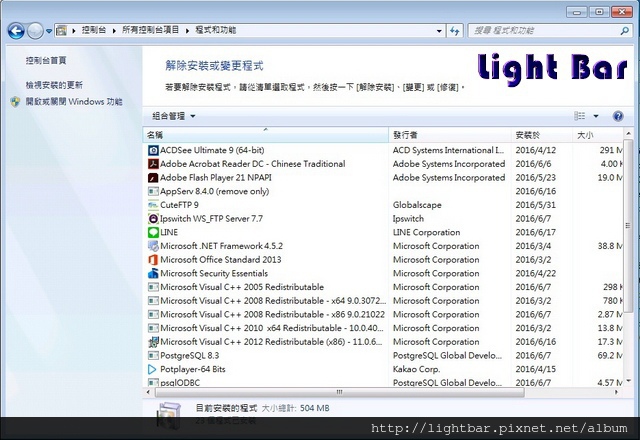Sort by the 大小 column header
This screenshot has height=440, width=640.
point(598,135)
